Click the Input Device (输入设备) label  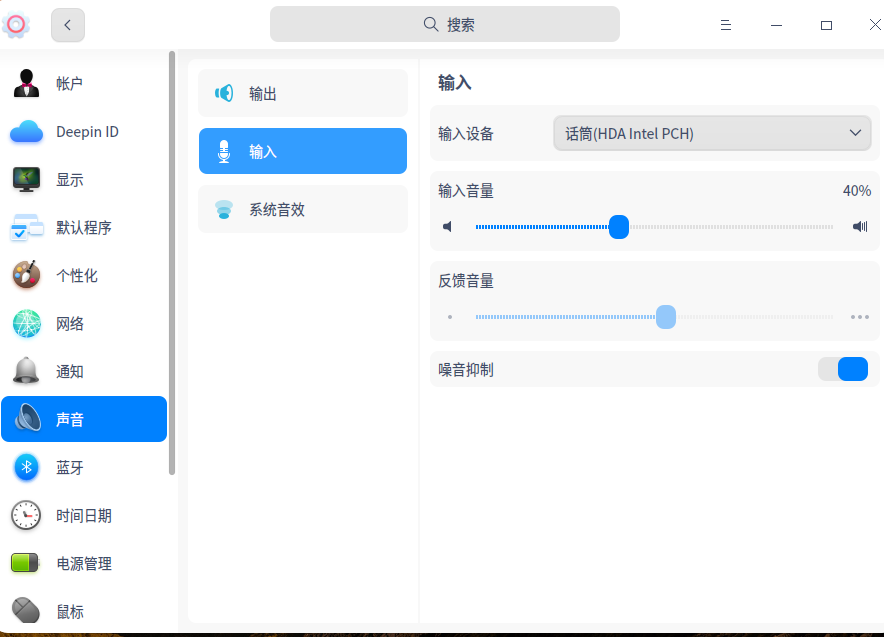[x=466, y=134]
